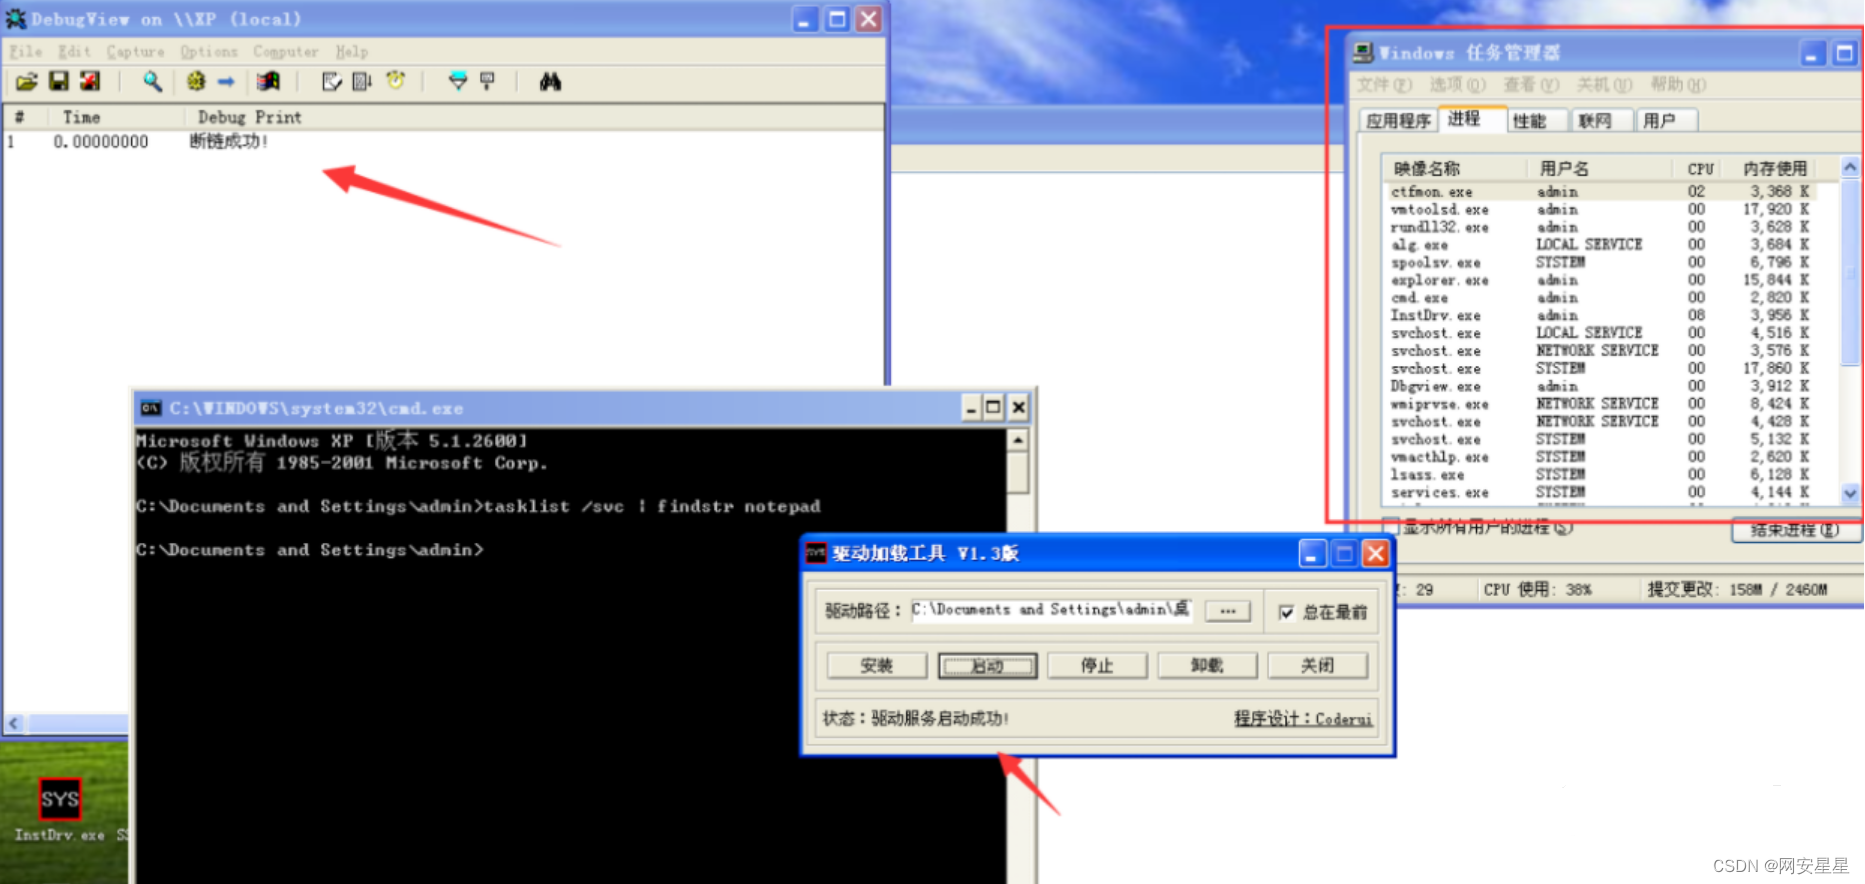Click the 关闭 button in driver loader

[1317, 666]
